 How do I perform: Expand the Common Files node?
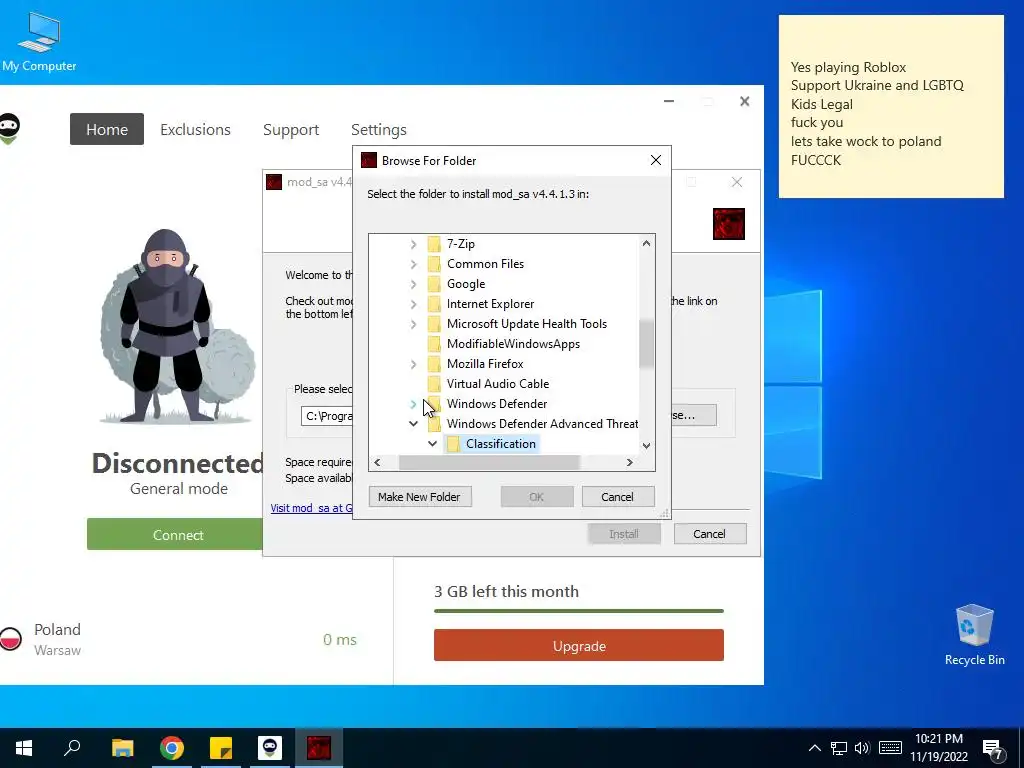click(413, 264)
